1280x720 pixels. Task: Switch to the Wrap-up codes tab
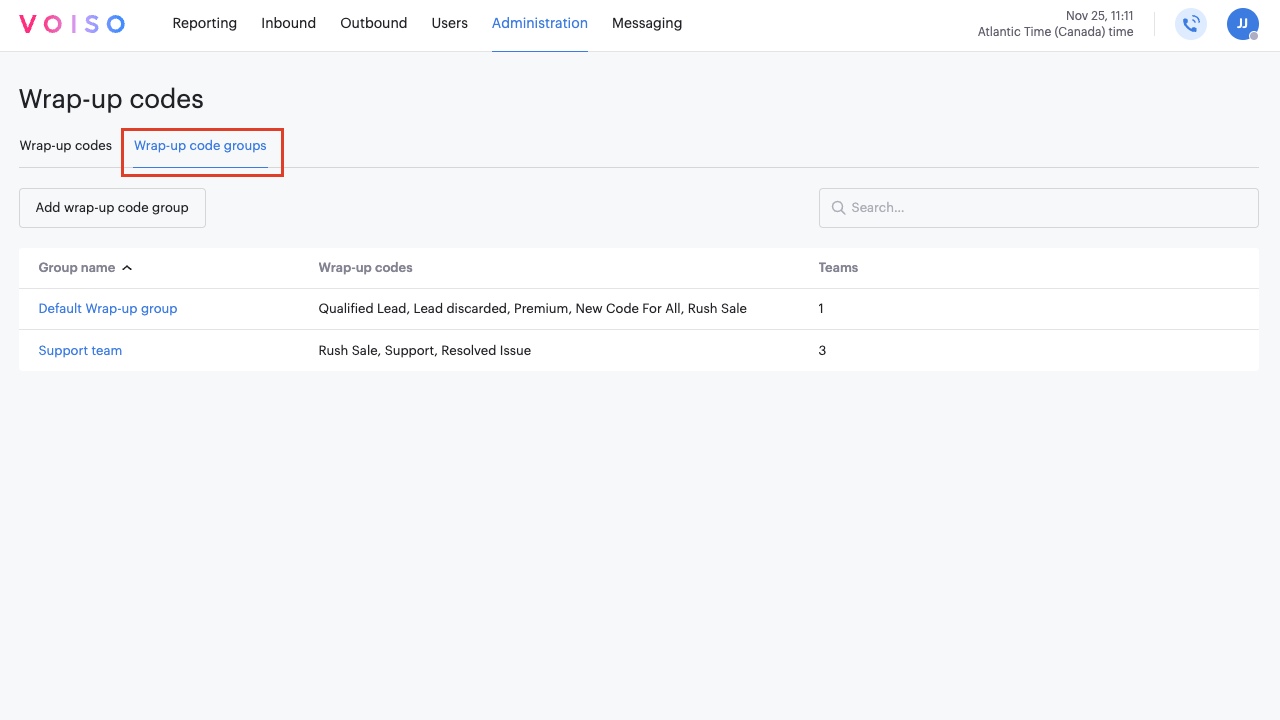point(66,146)
